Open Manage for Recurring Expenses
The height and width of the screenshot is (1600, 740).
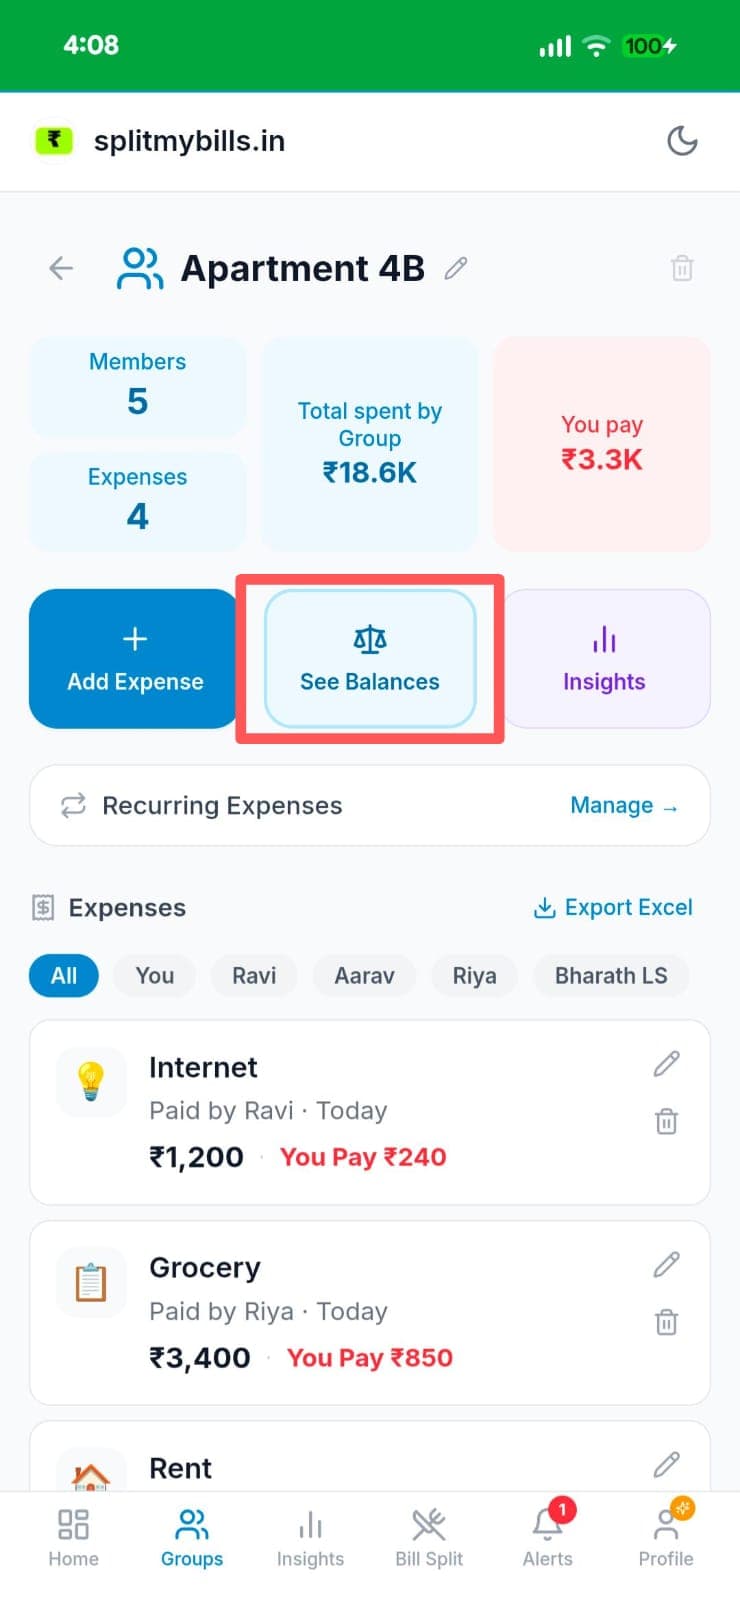tap(625, 805)
